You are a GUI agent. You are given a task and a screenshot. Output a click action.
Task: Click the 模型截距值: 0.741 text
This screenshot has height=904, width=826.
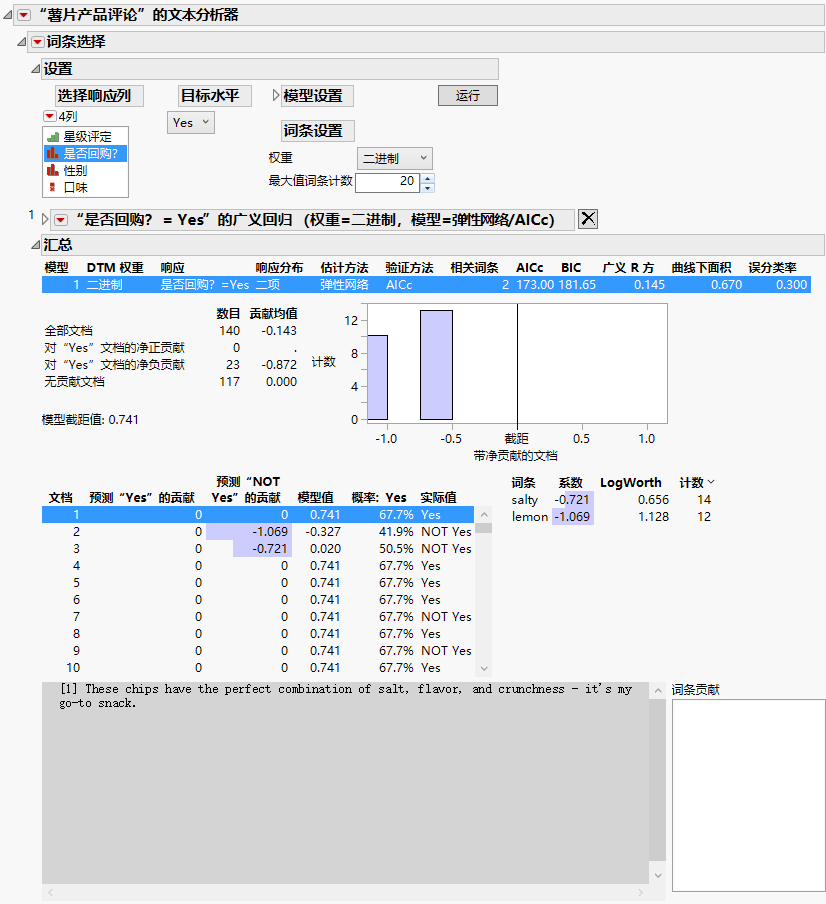tap(90, 420)
